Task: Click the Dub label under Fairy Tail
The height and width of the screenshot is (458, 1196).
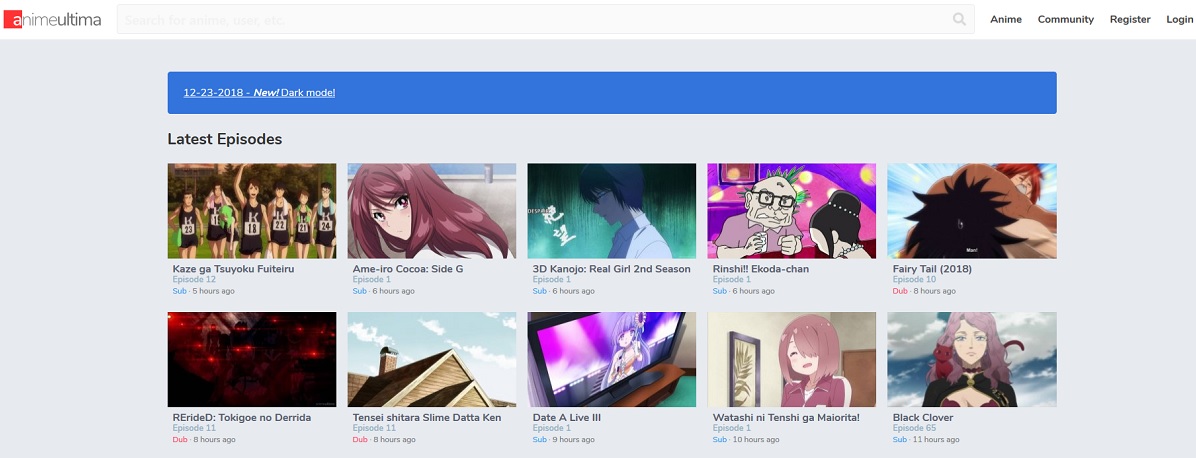Action: coord(900,291)
